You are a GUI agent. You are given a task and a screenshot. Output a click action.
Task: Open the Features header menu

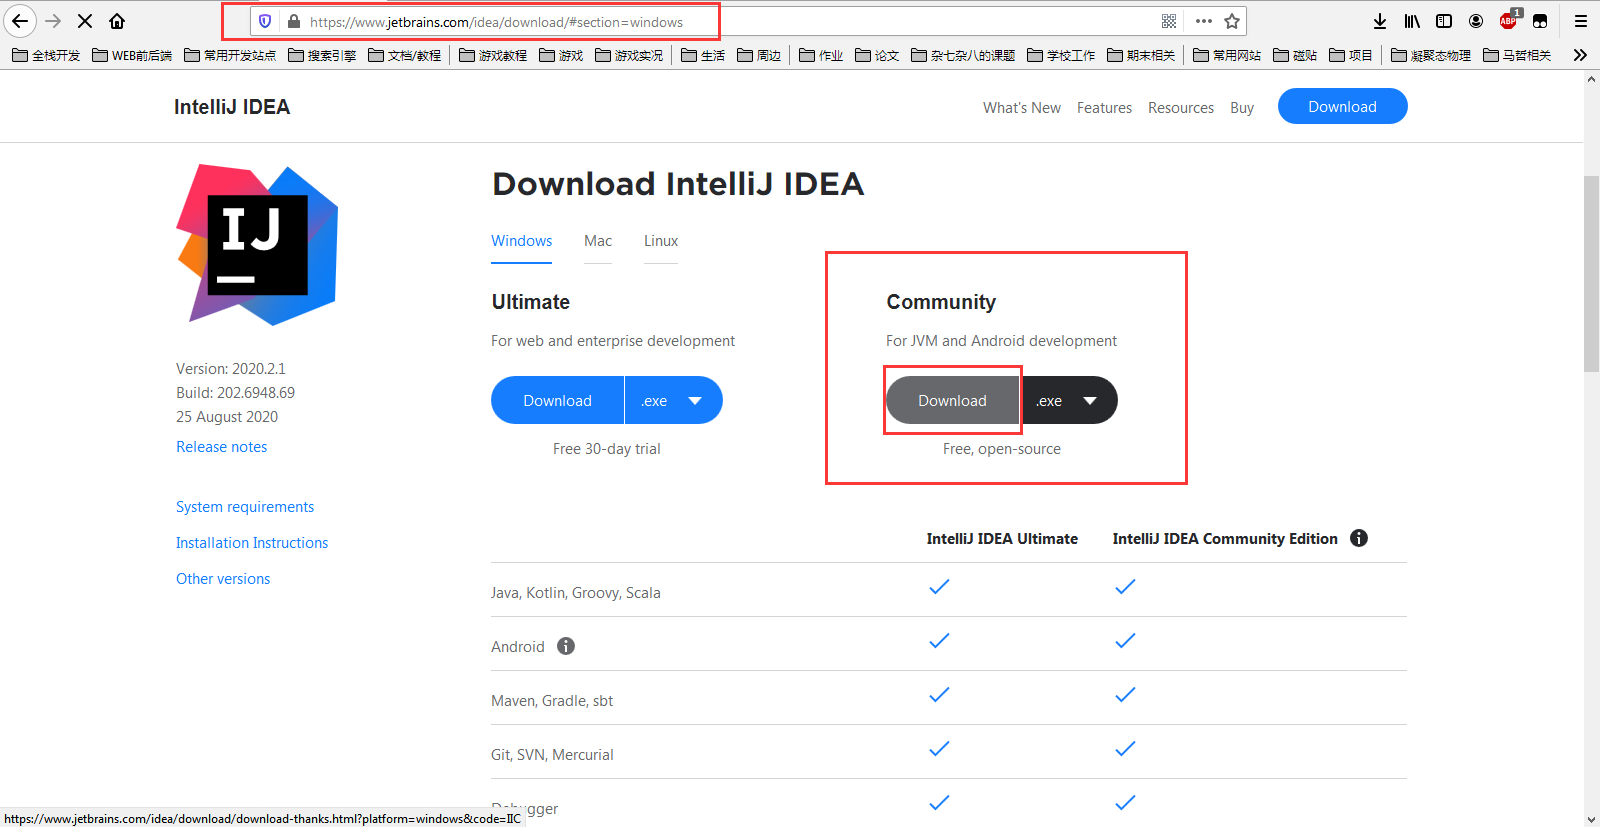click(x=1104, y=107)
